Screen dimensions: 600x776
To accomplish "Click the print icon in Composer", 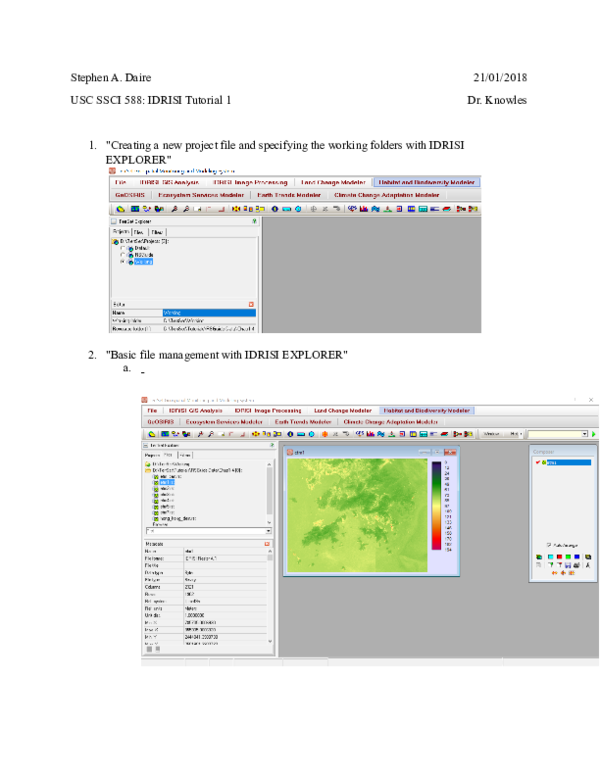I will (575, 565).
